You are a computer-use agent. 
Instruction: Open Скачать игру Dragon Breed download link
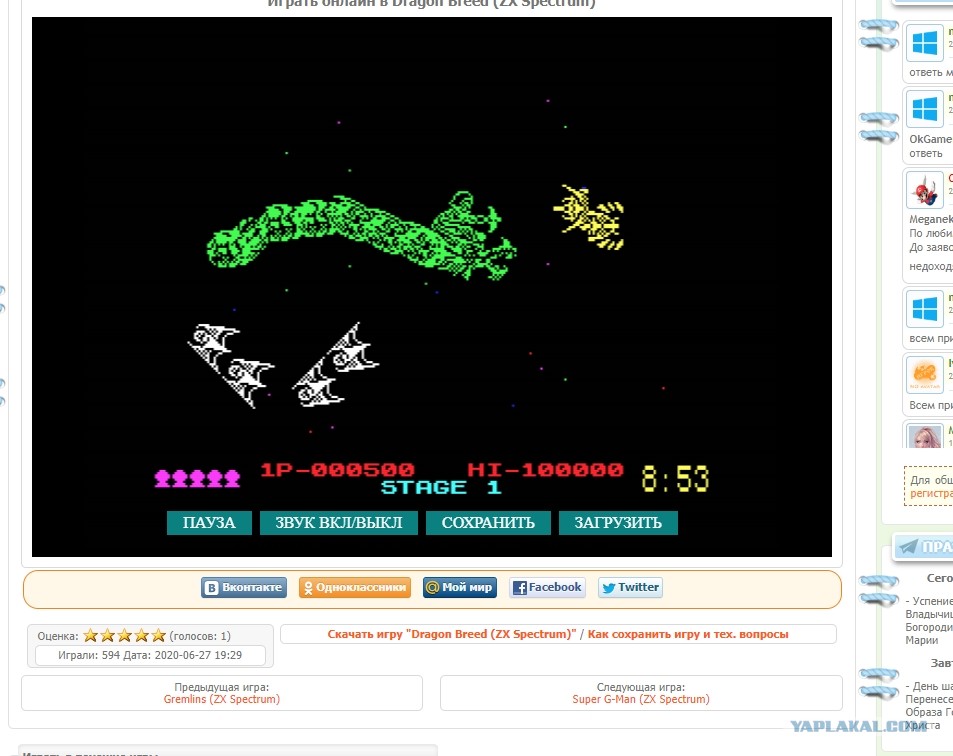pos(452,634)
